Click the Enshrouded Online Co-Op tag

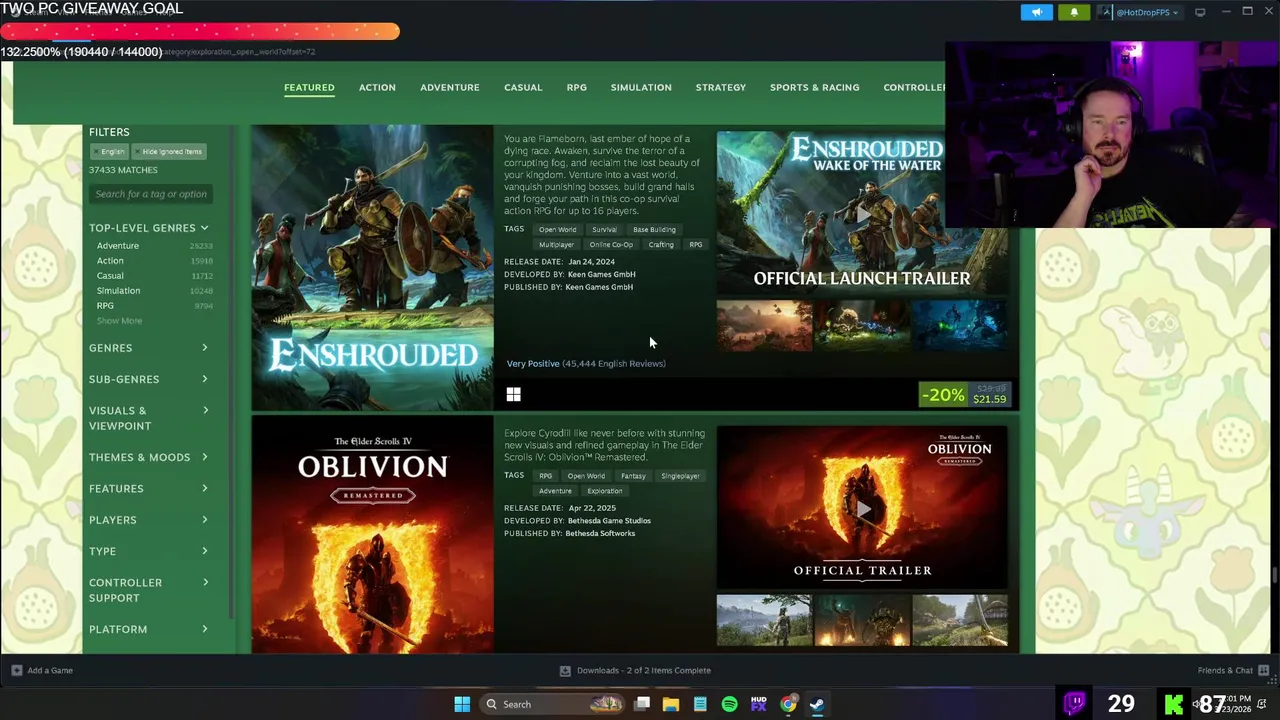(611, 245)
